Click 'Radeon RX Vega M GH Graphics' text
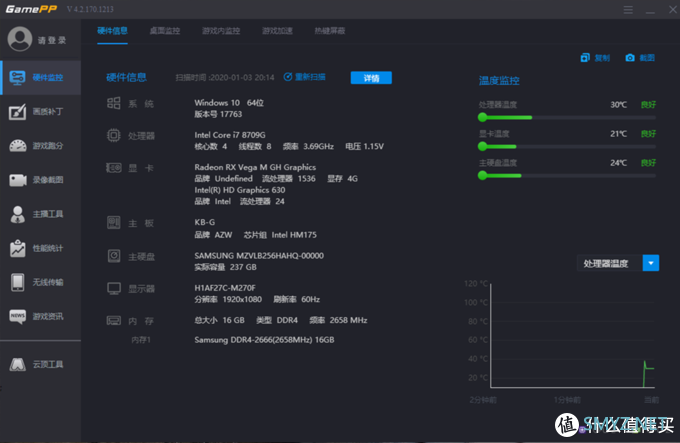 255,167
